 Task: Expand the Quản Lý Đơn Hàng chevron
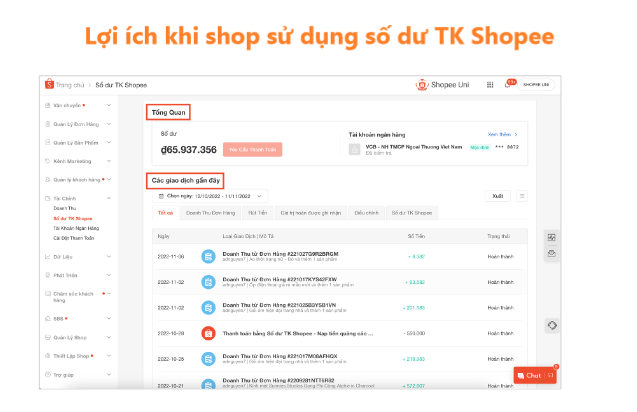point(109,124)
